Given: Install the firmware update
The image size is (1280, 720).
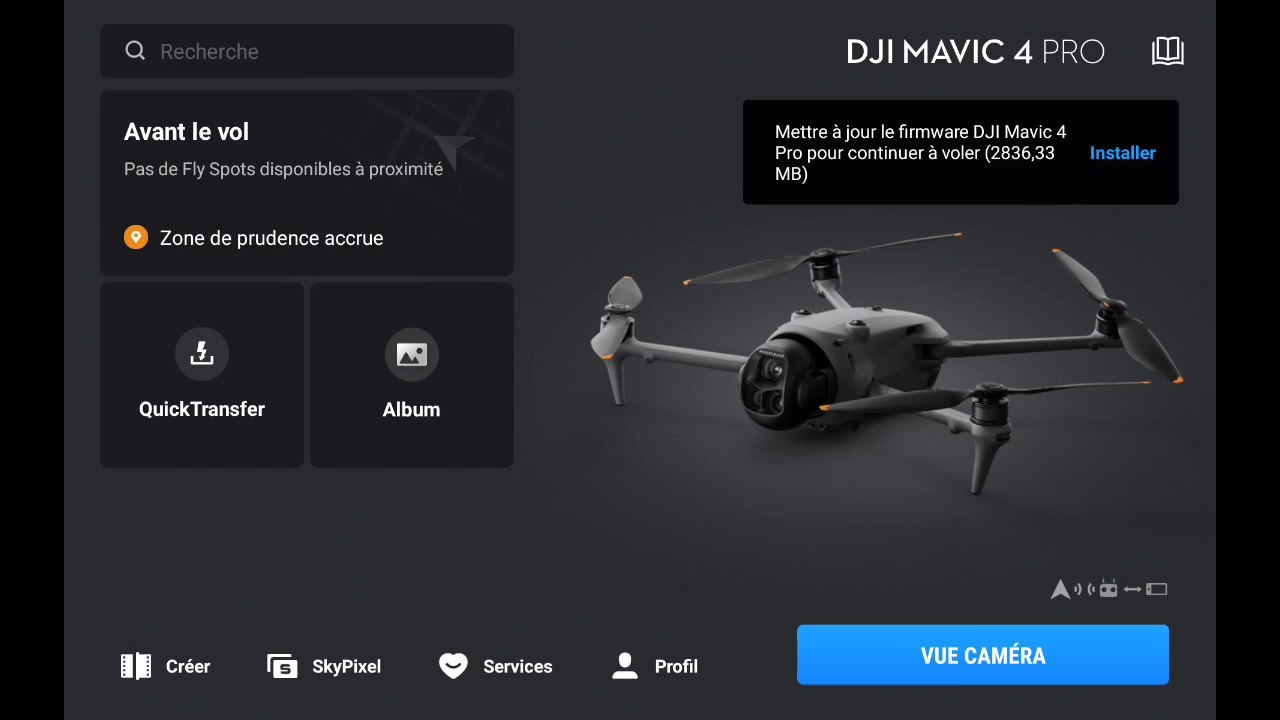Looking at the screenshot, I should coord(1122,153).
